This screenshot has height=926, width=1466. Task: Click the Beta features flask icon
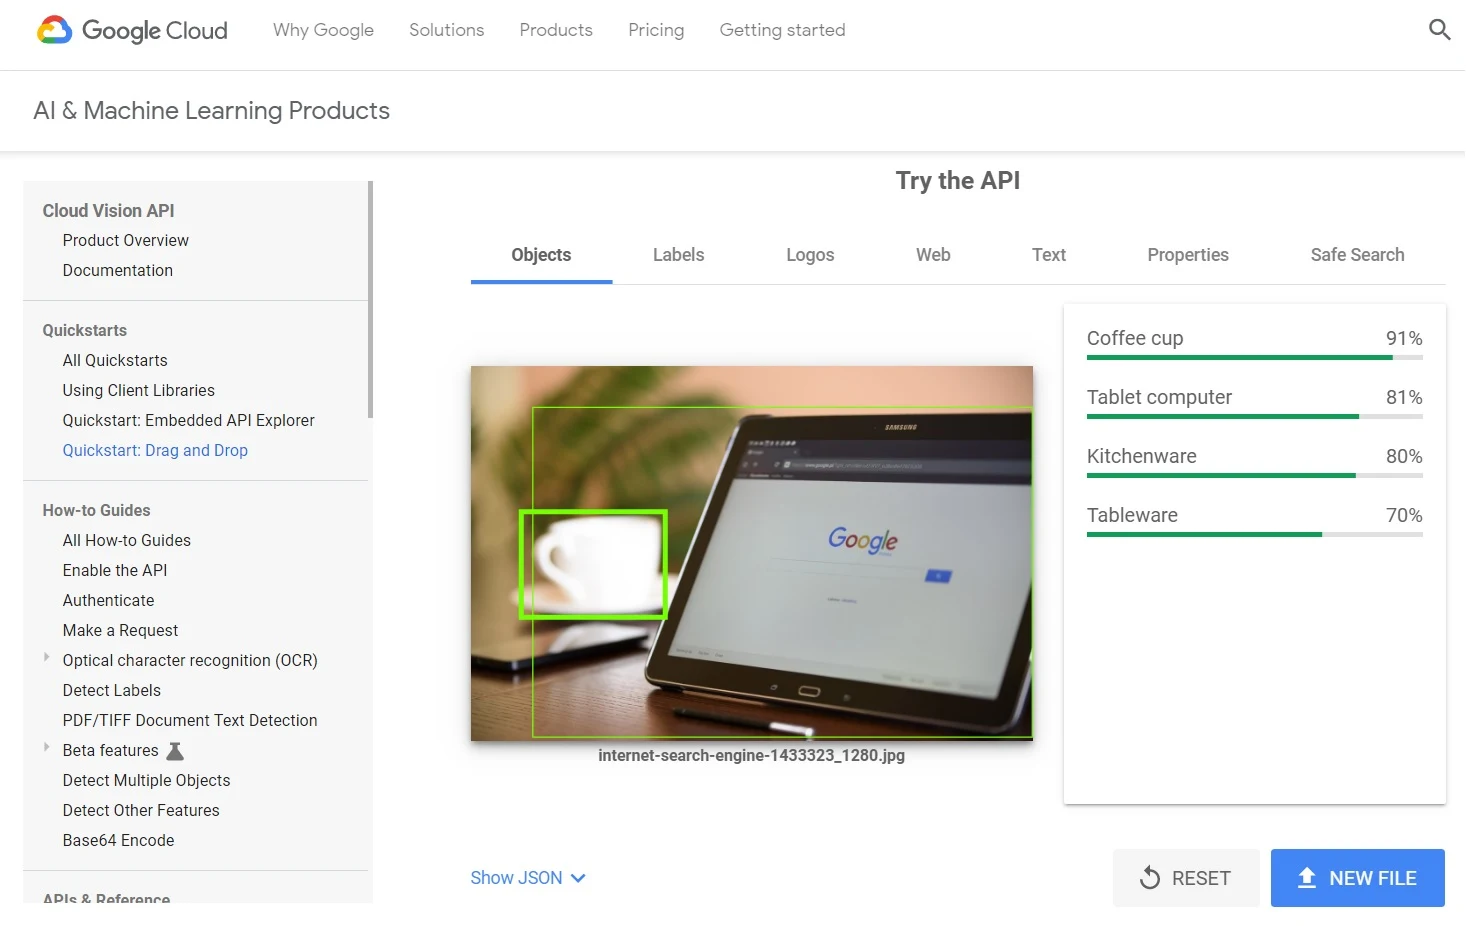(x=175, y=751)
